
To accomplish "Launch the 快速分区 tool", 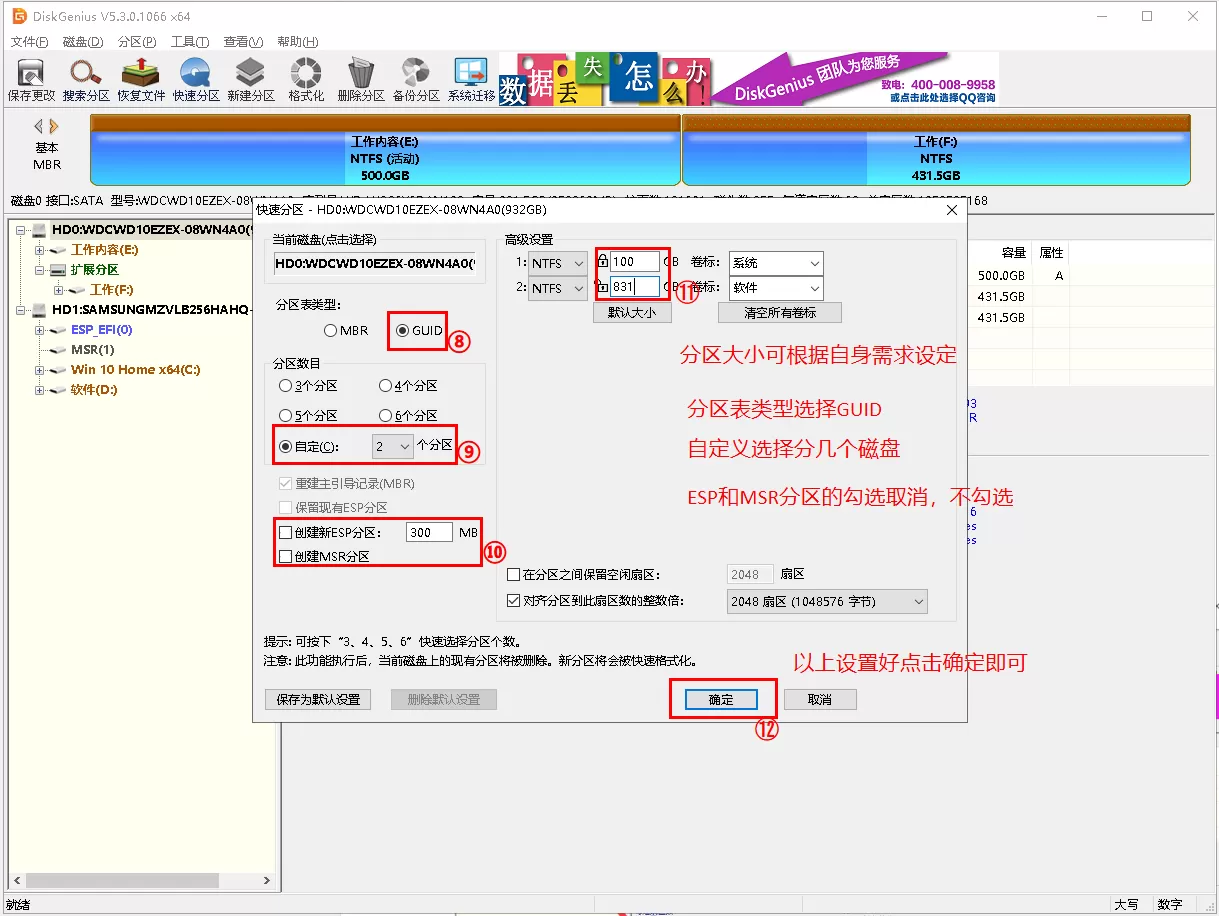I will [195, 79].
